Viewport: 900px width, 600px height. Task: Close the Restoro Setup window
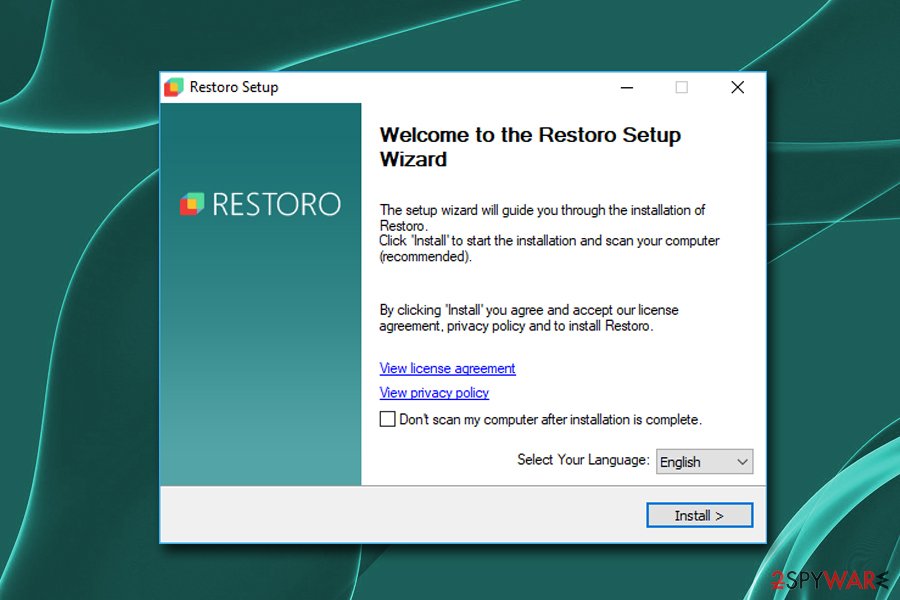[x=738, y=87]
